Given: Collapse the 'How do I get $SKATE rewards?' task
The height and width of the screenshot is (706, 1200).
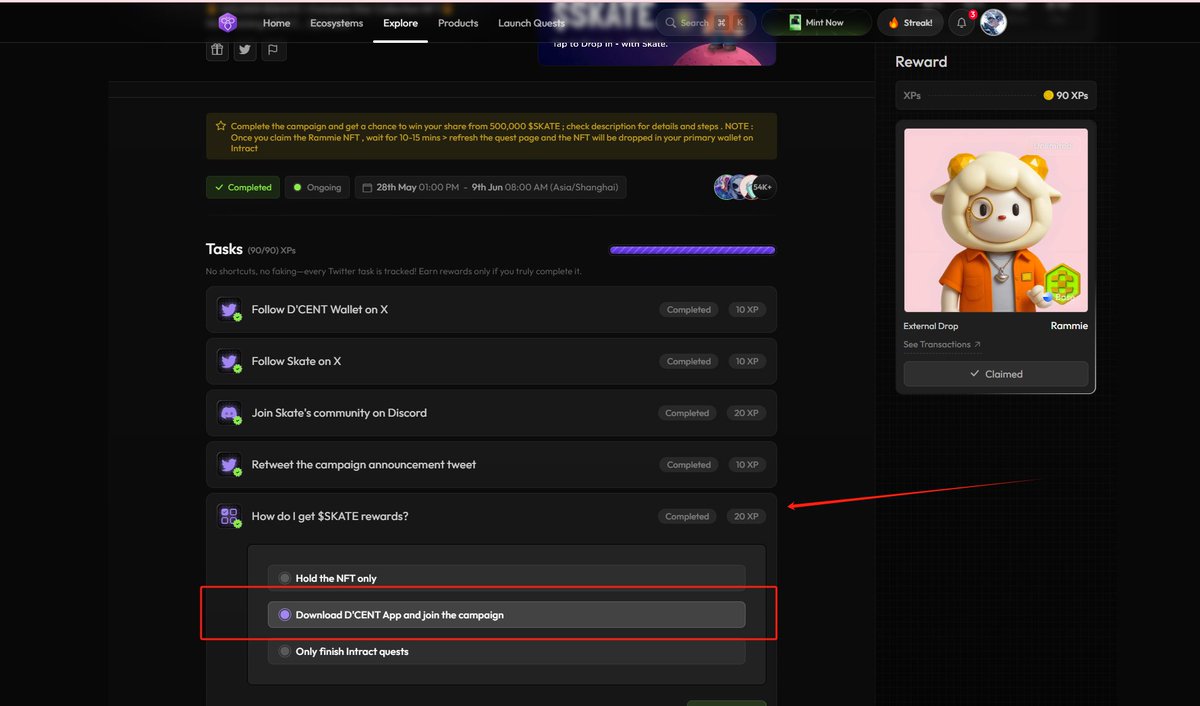Looking at the screenshot, I should click(x=491, y=516).
